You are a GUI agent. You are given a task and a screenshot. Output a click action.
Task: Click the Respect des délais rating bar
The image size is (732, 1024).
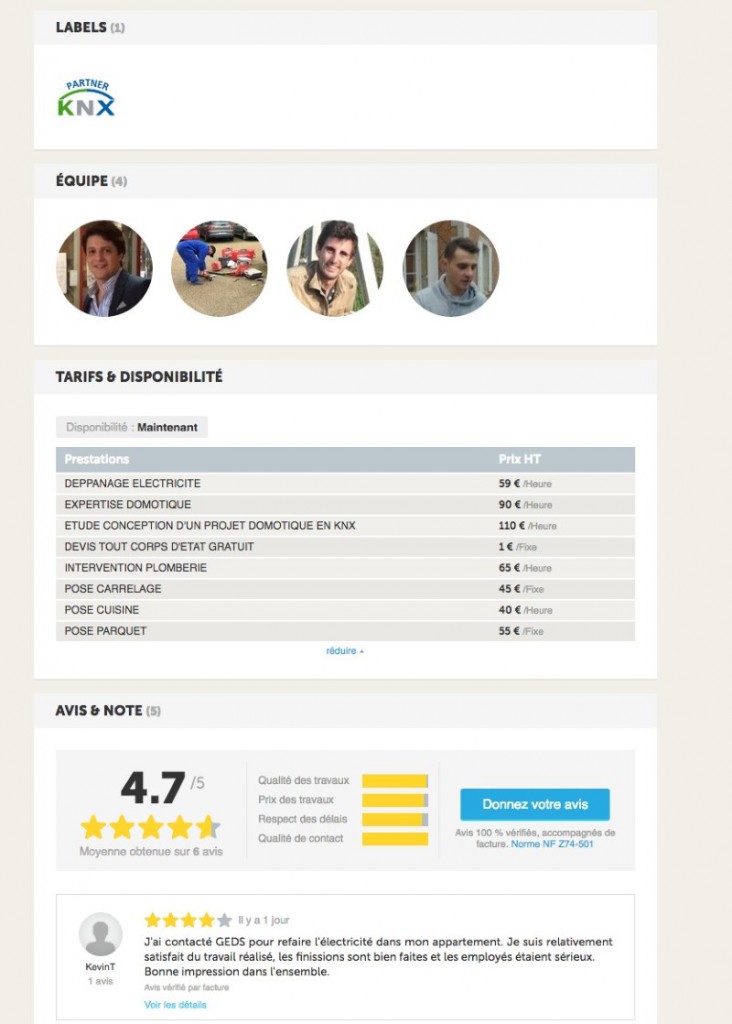(395, 820)
